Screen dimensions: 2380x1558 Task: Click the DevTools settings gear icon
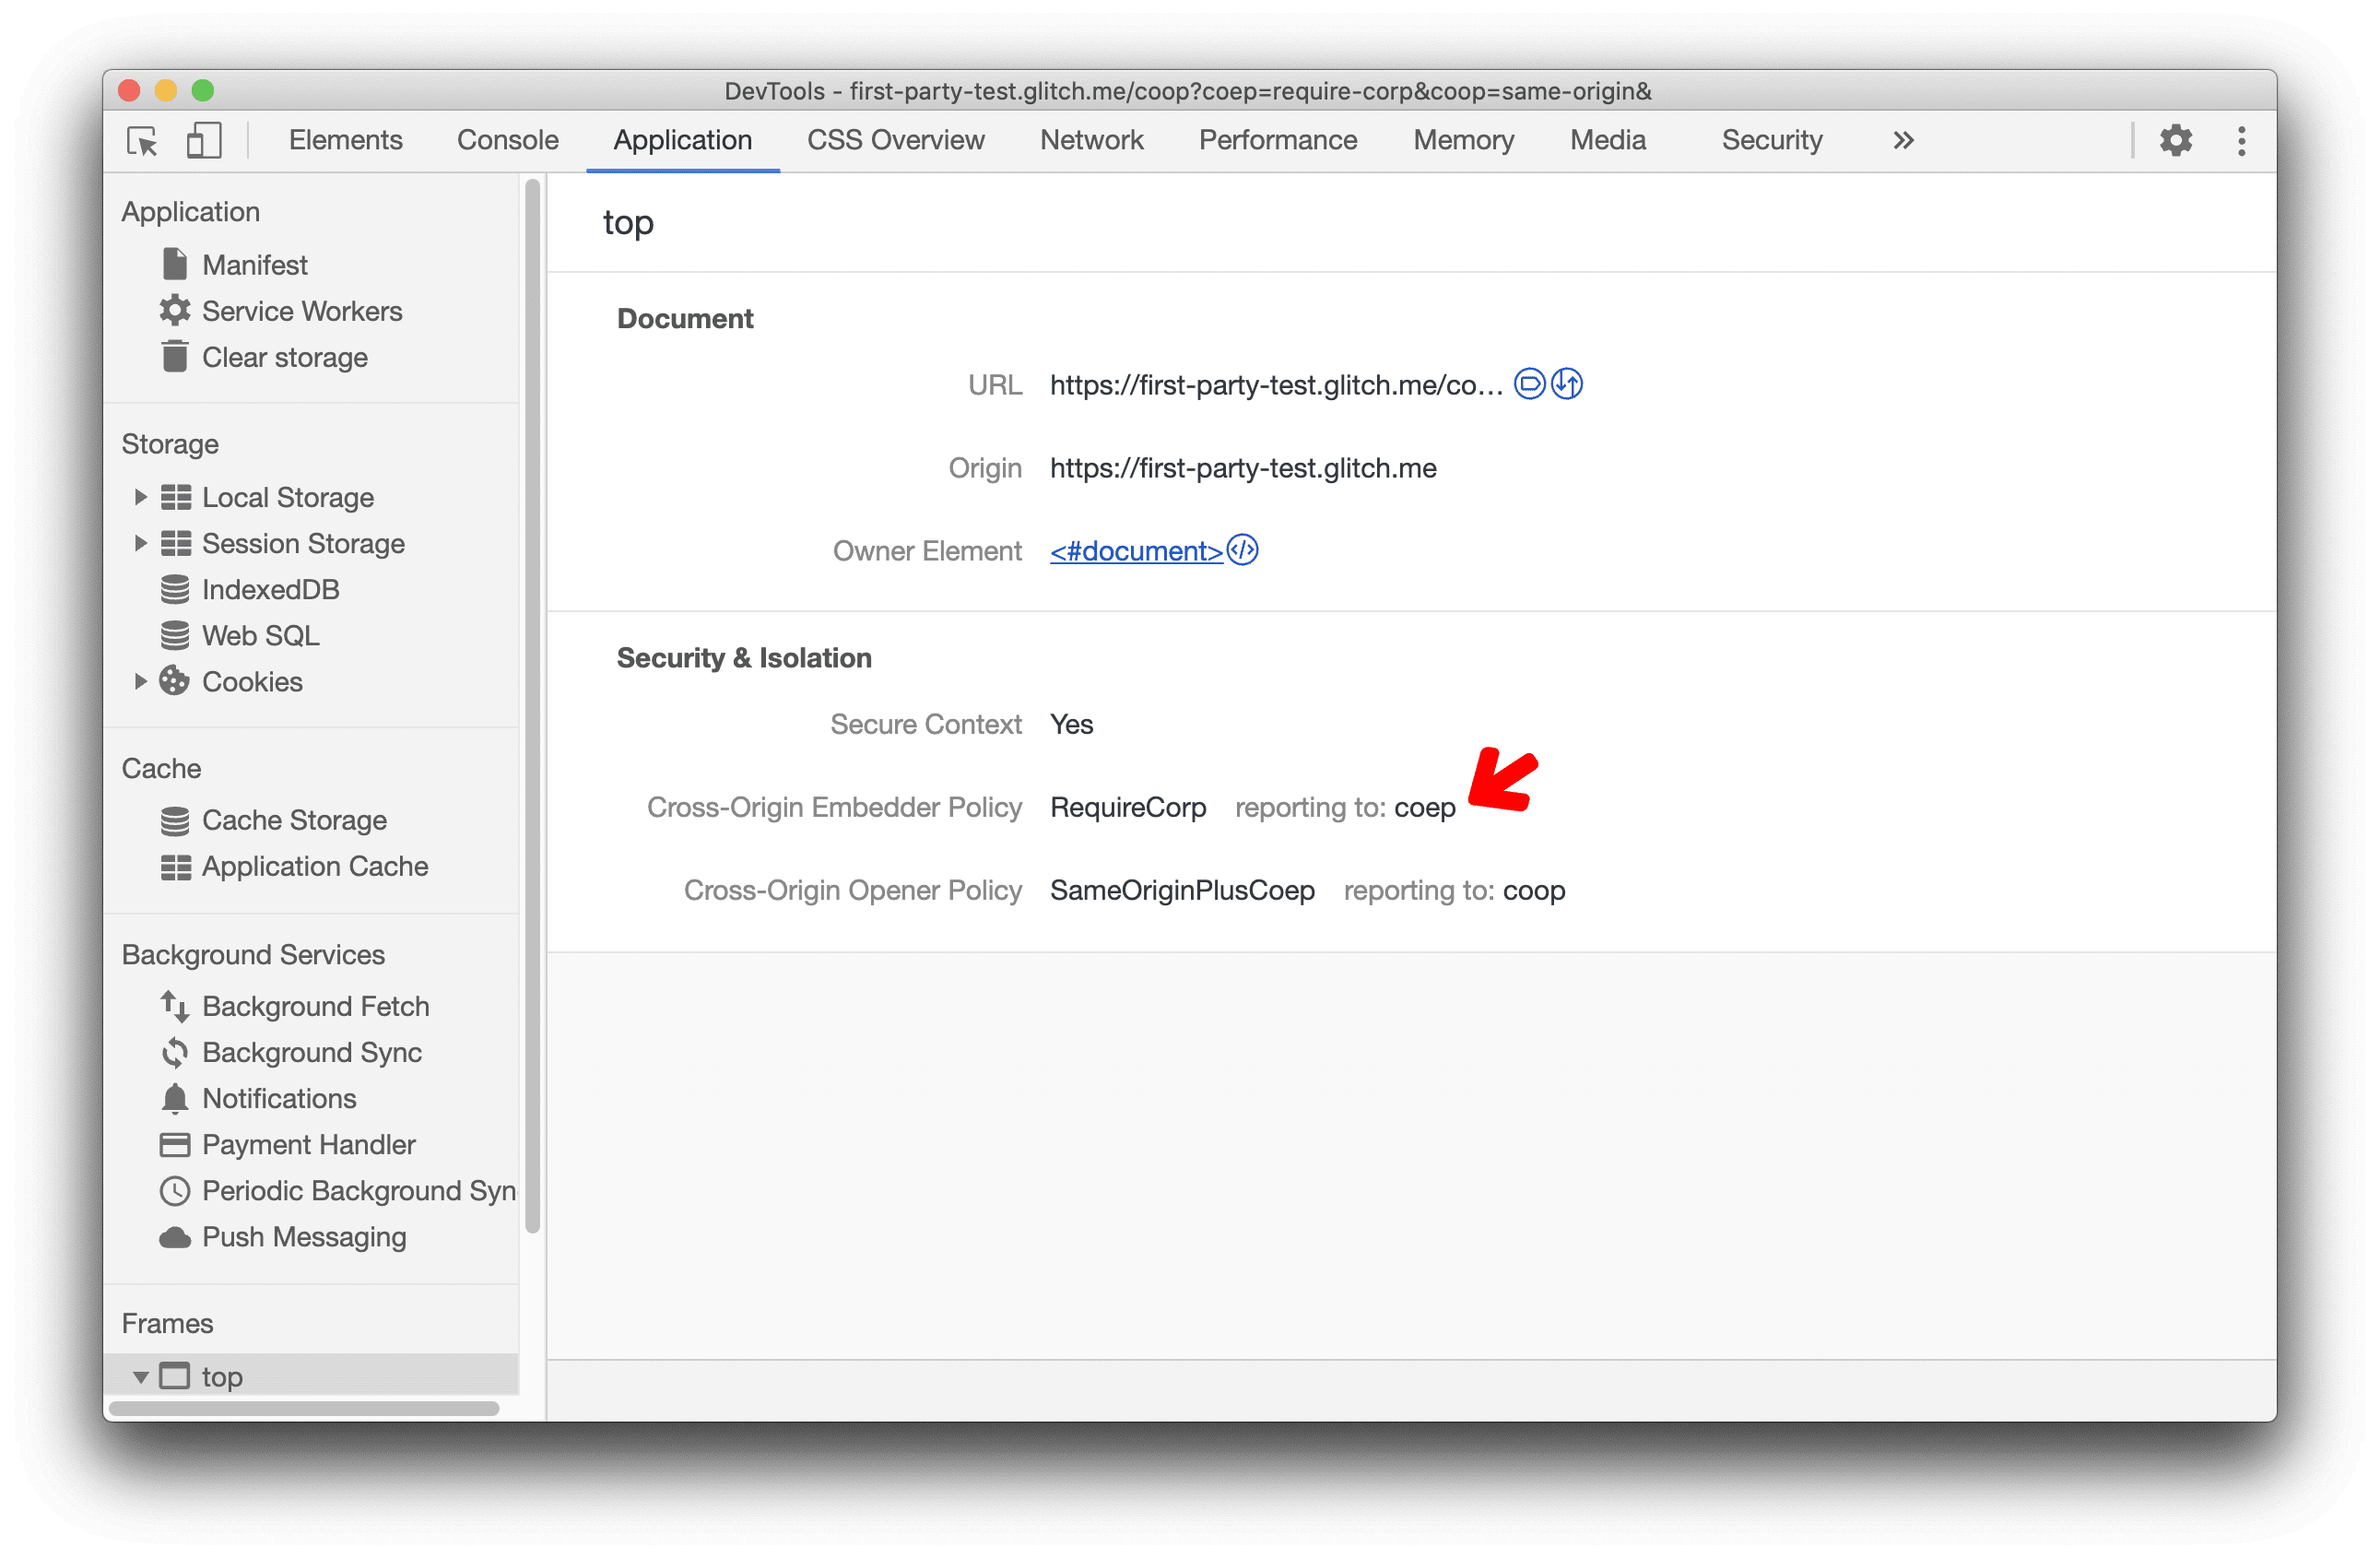[x=2176, y=141]
